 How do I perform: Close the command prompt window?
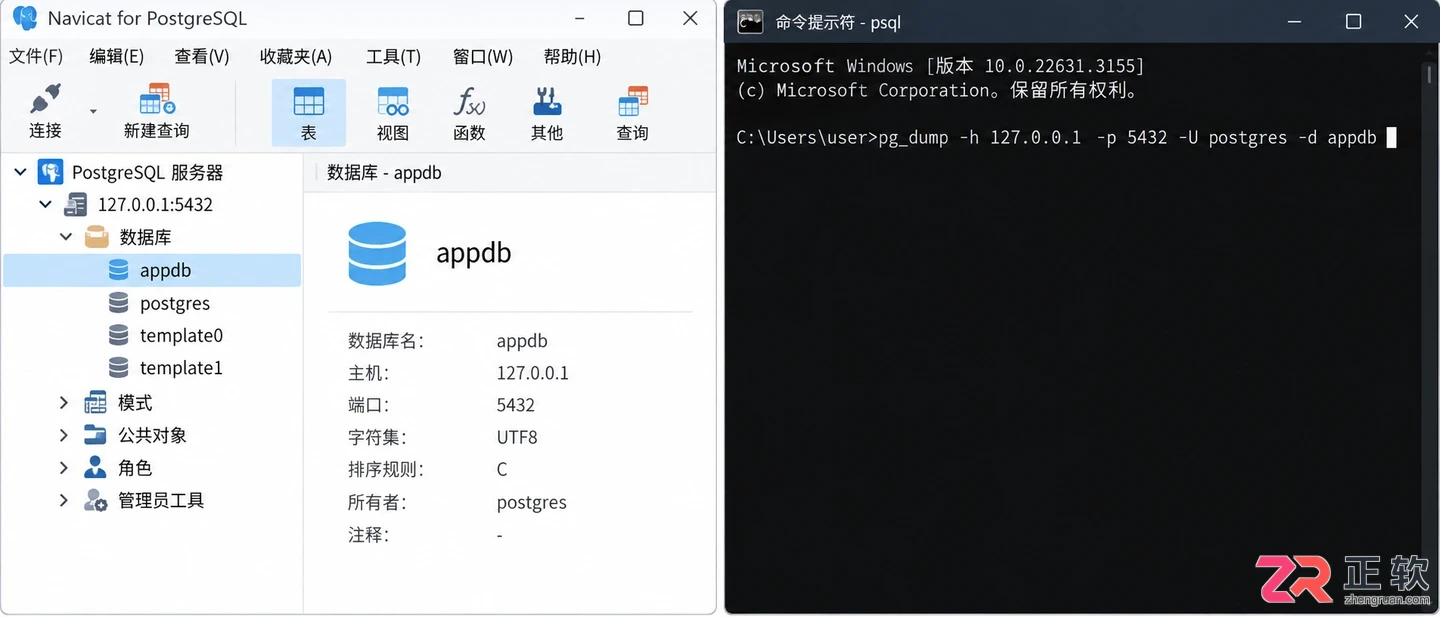click(x=1411, y=21)
